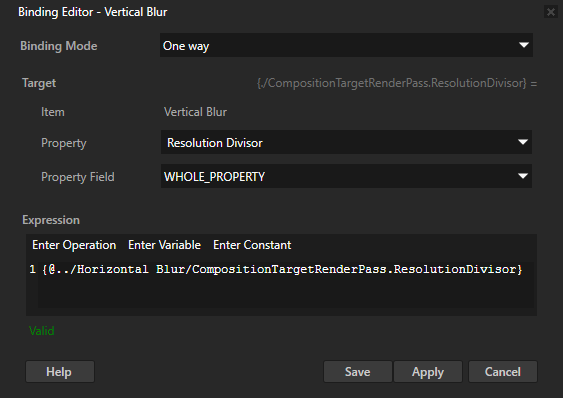The height and width of the screenshot is (398, 563).
Task: Click the Binding Mode label
Action: coord(59,46)
